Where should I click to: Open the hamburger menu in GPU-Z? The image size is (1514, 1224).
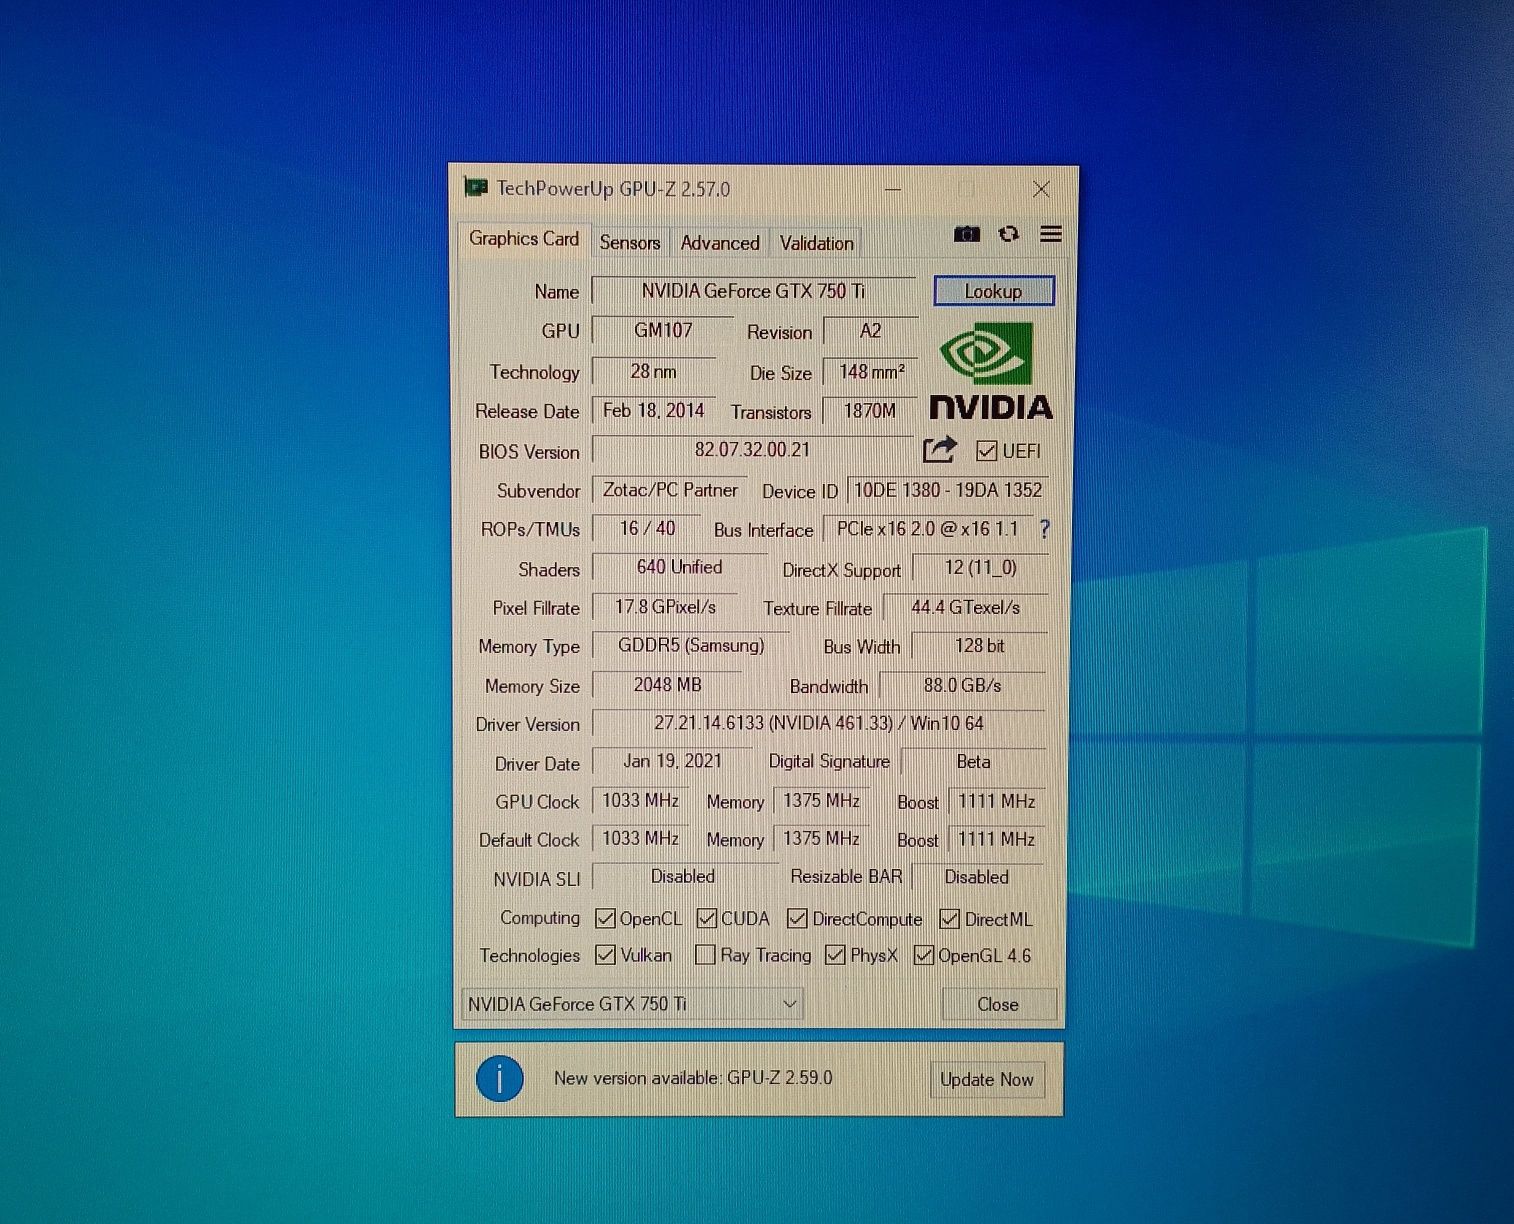click(1051, 234)
